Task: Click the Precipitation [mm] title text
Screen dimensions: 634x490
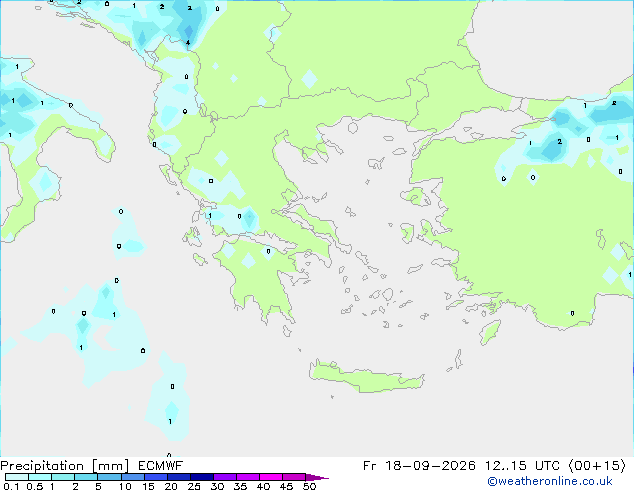Action: (65, 466)
